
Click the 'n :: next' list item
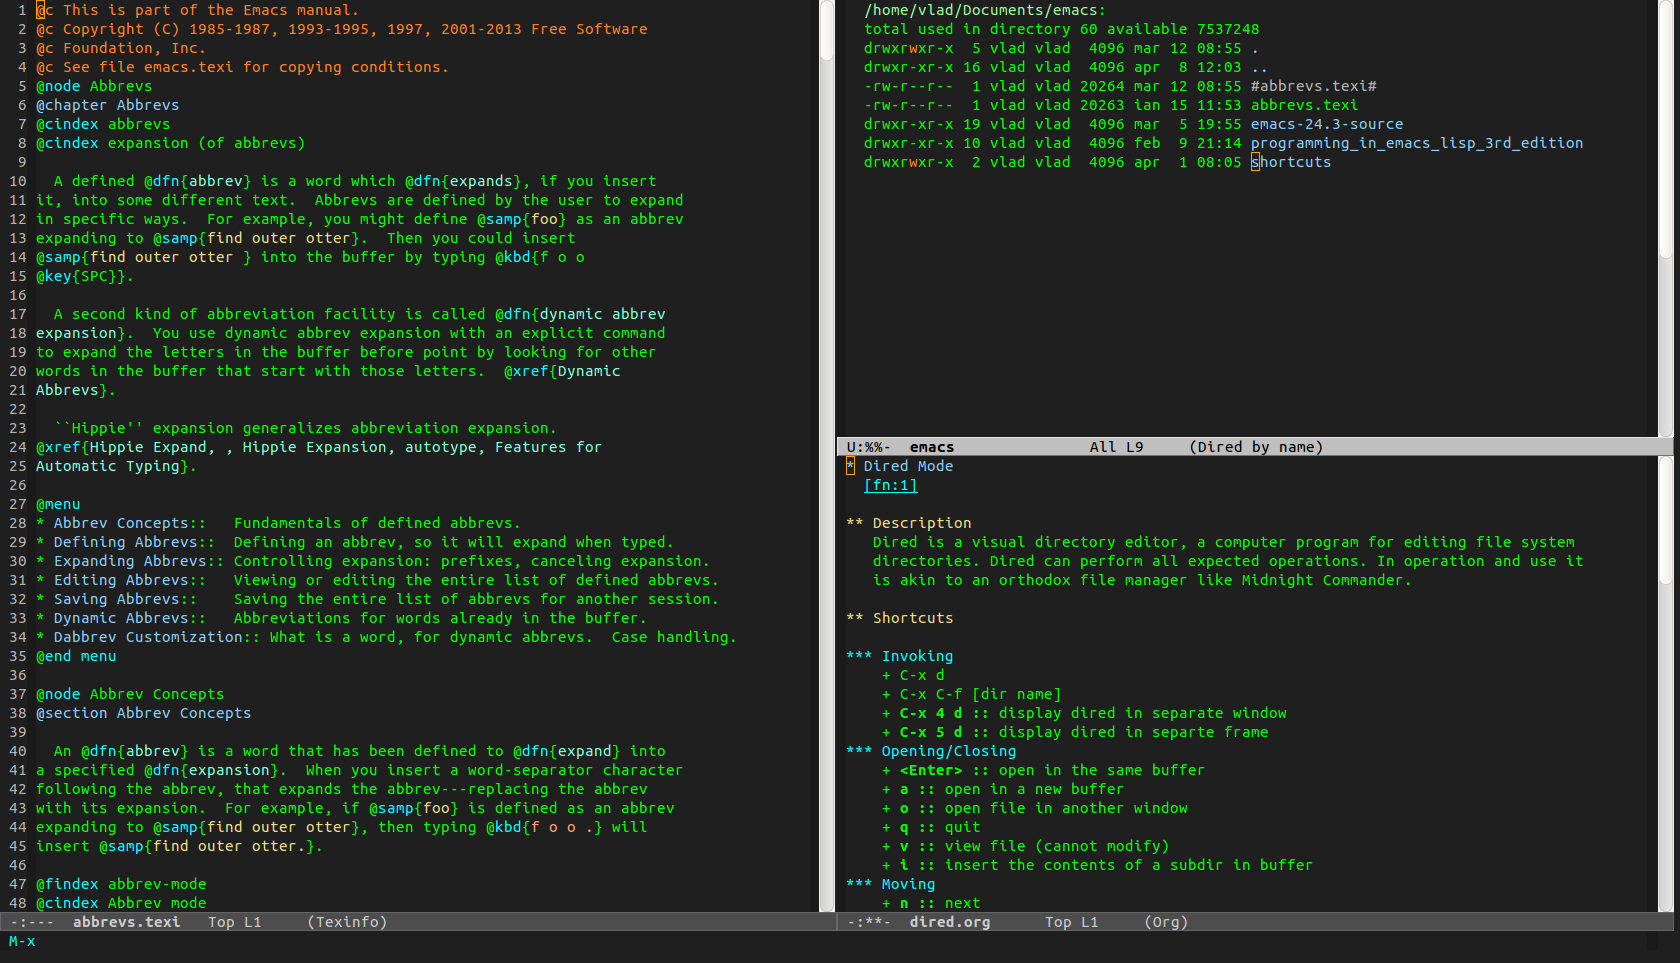tap(931, 903)
